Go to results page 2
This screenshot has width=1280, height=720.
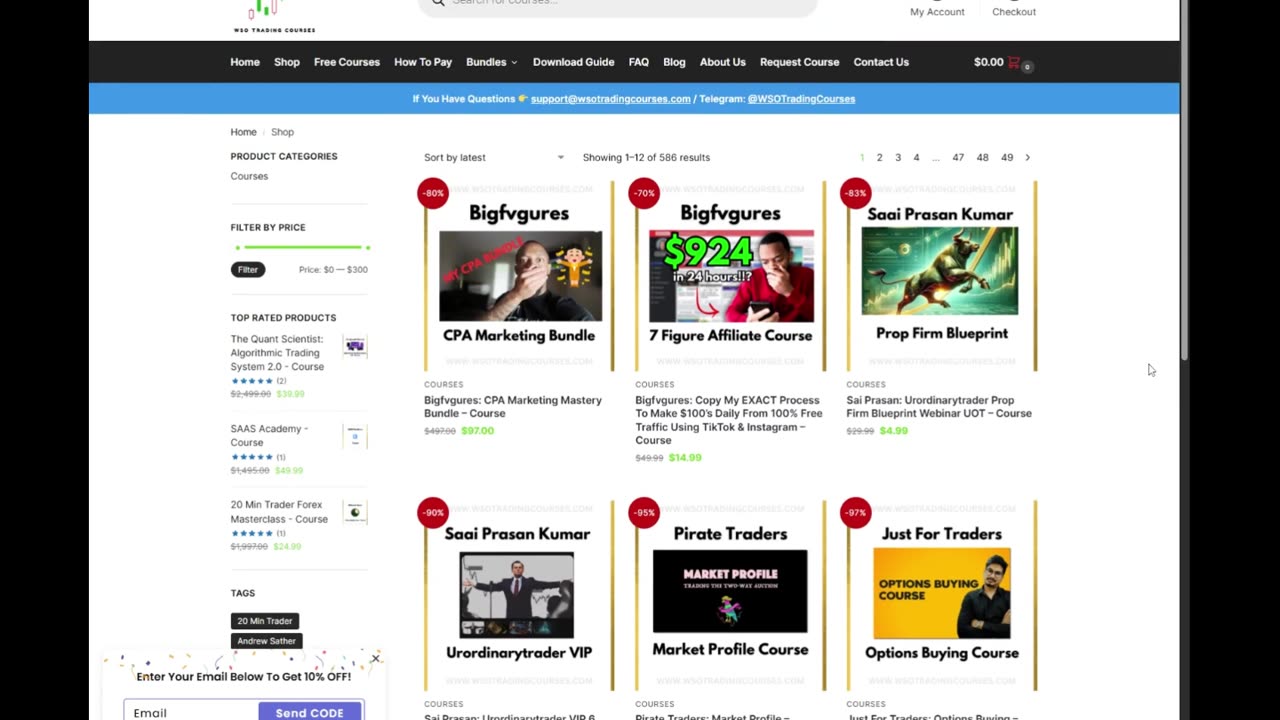[x=879, y=157]
